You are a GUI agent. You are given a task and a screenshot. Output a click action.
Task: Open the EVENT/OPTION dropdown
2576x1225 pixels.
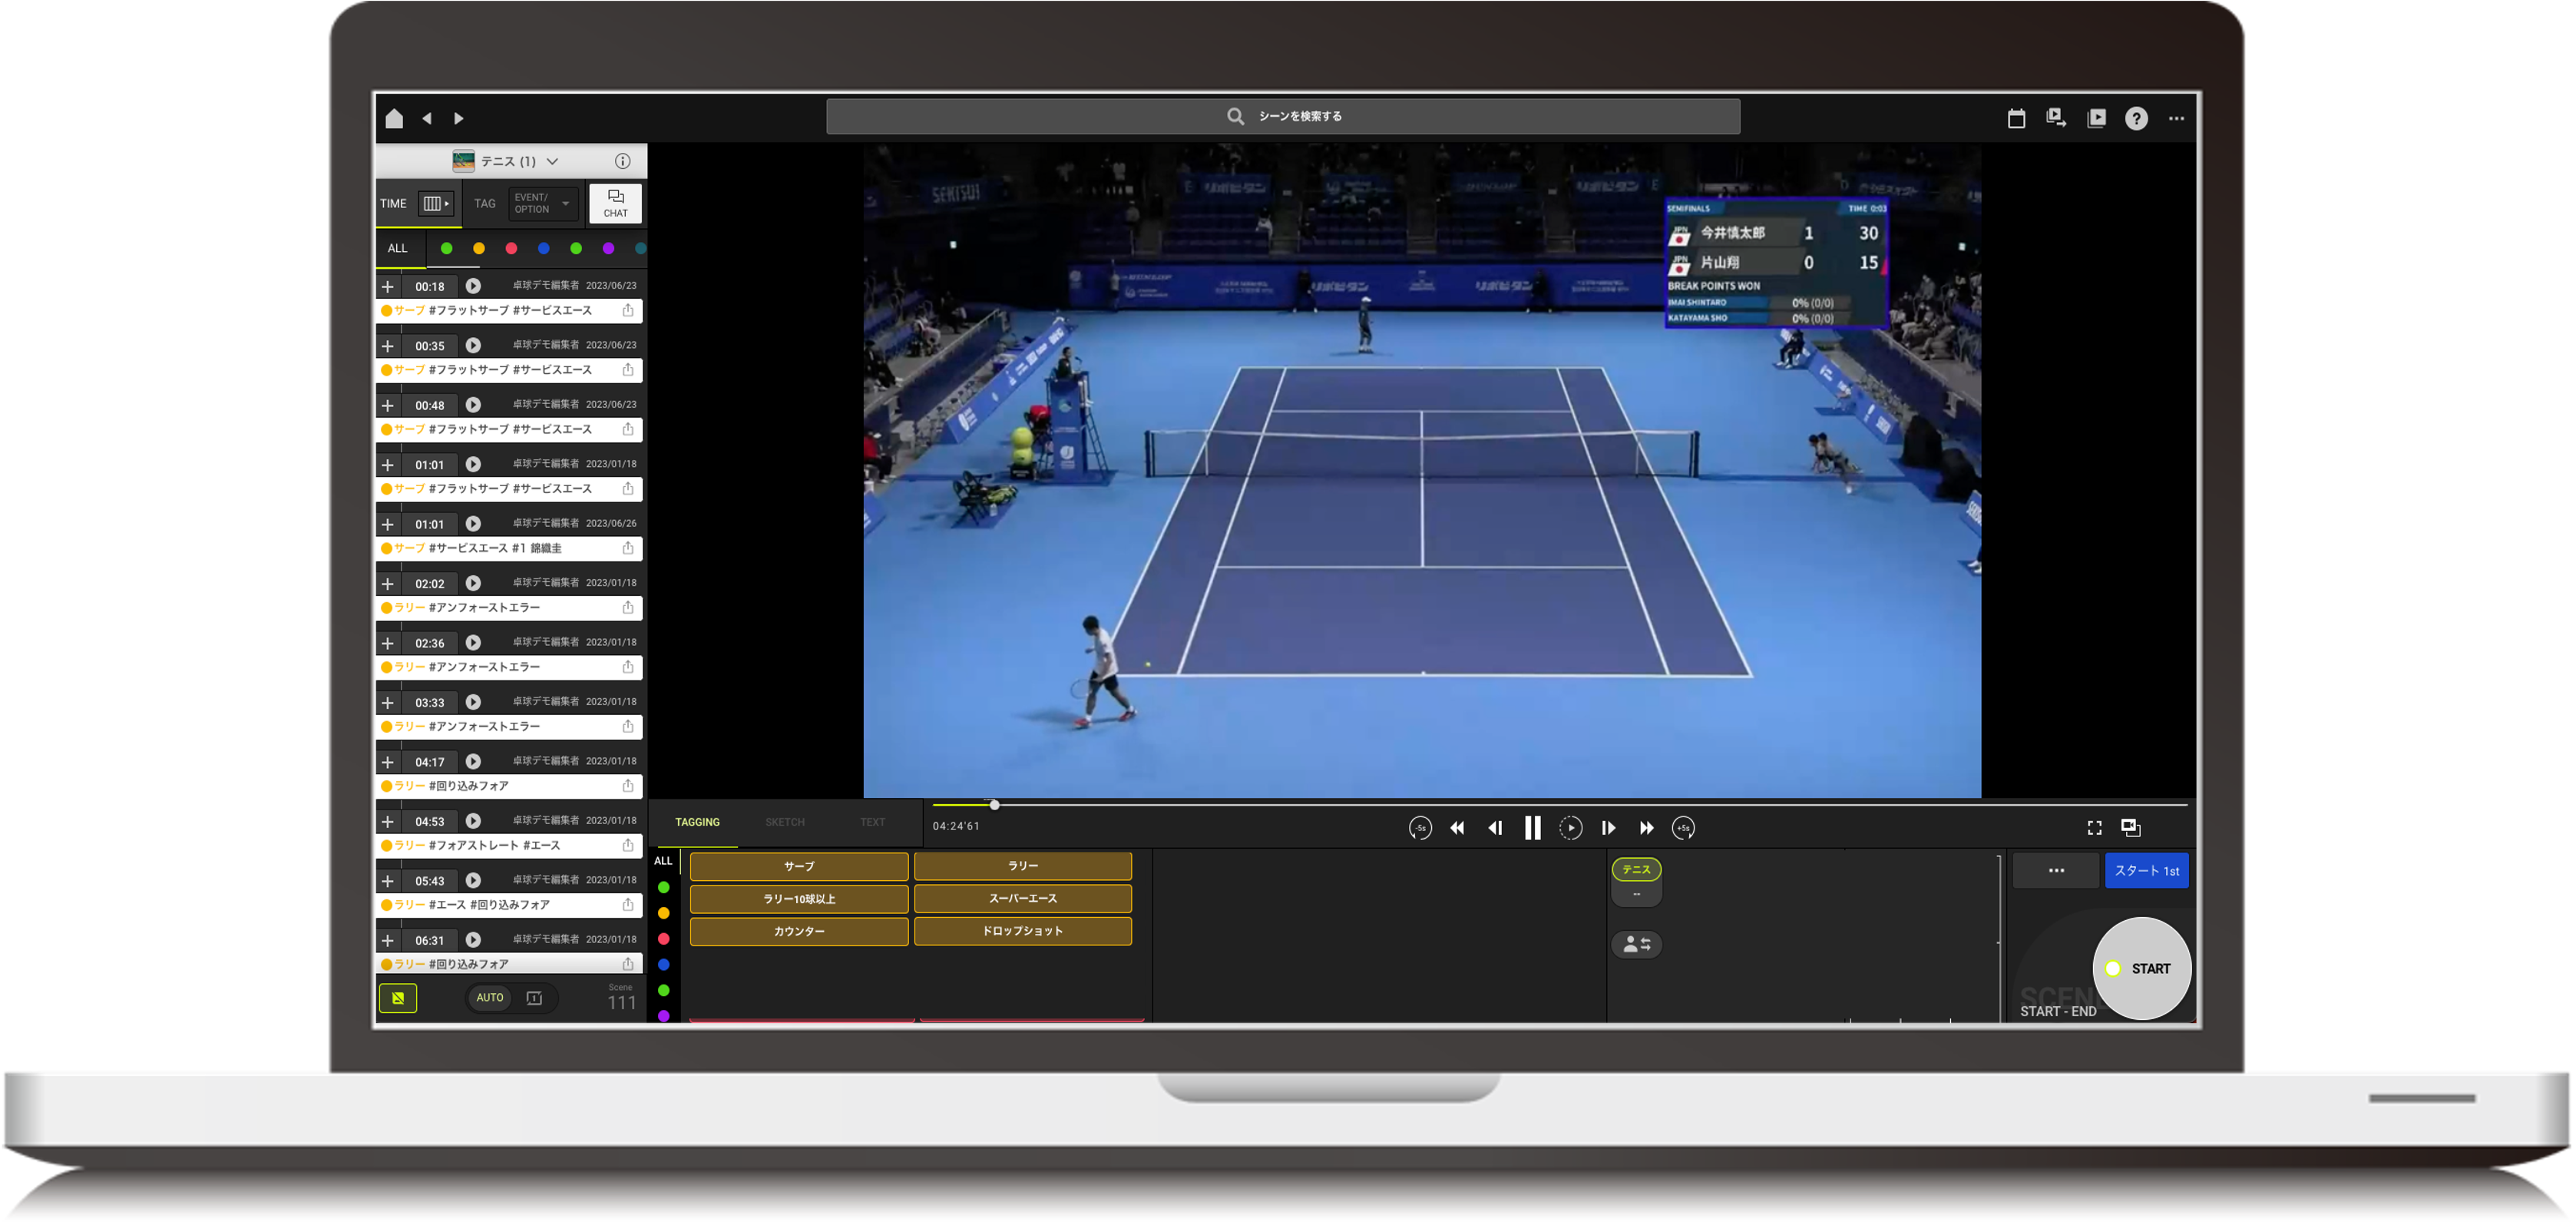click(x=543, y=204)
